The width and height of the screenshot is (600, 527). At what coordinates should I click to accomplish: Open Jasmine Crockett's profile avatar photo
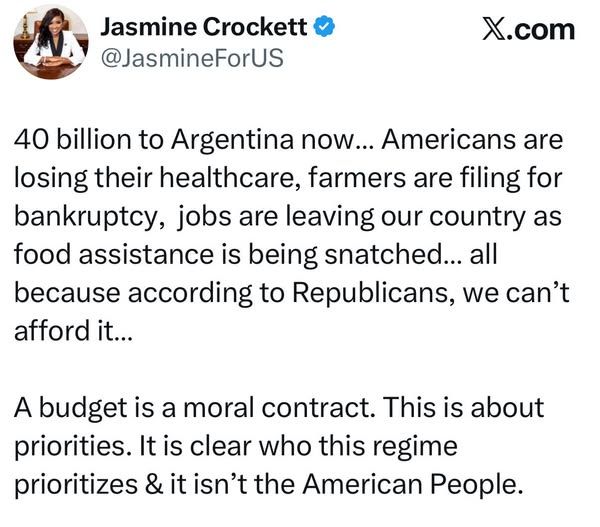click(x=51, y=42)
